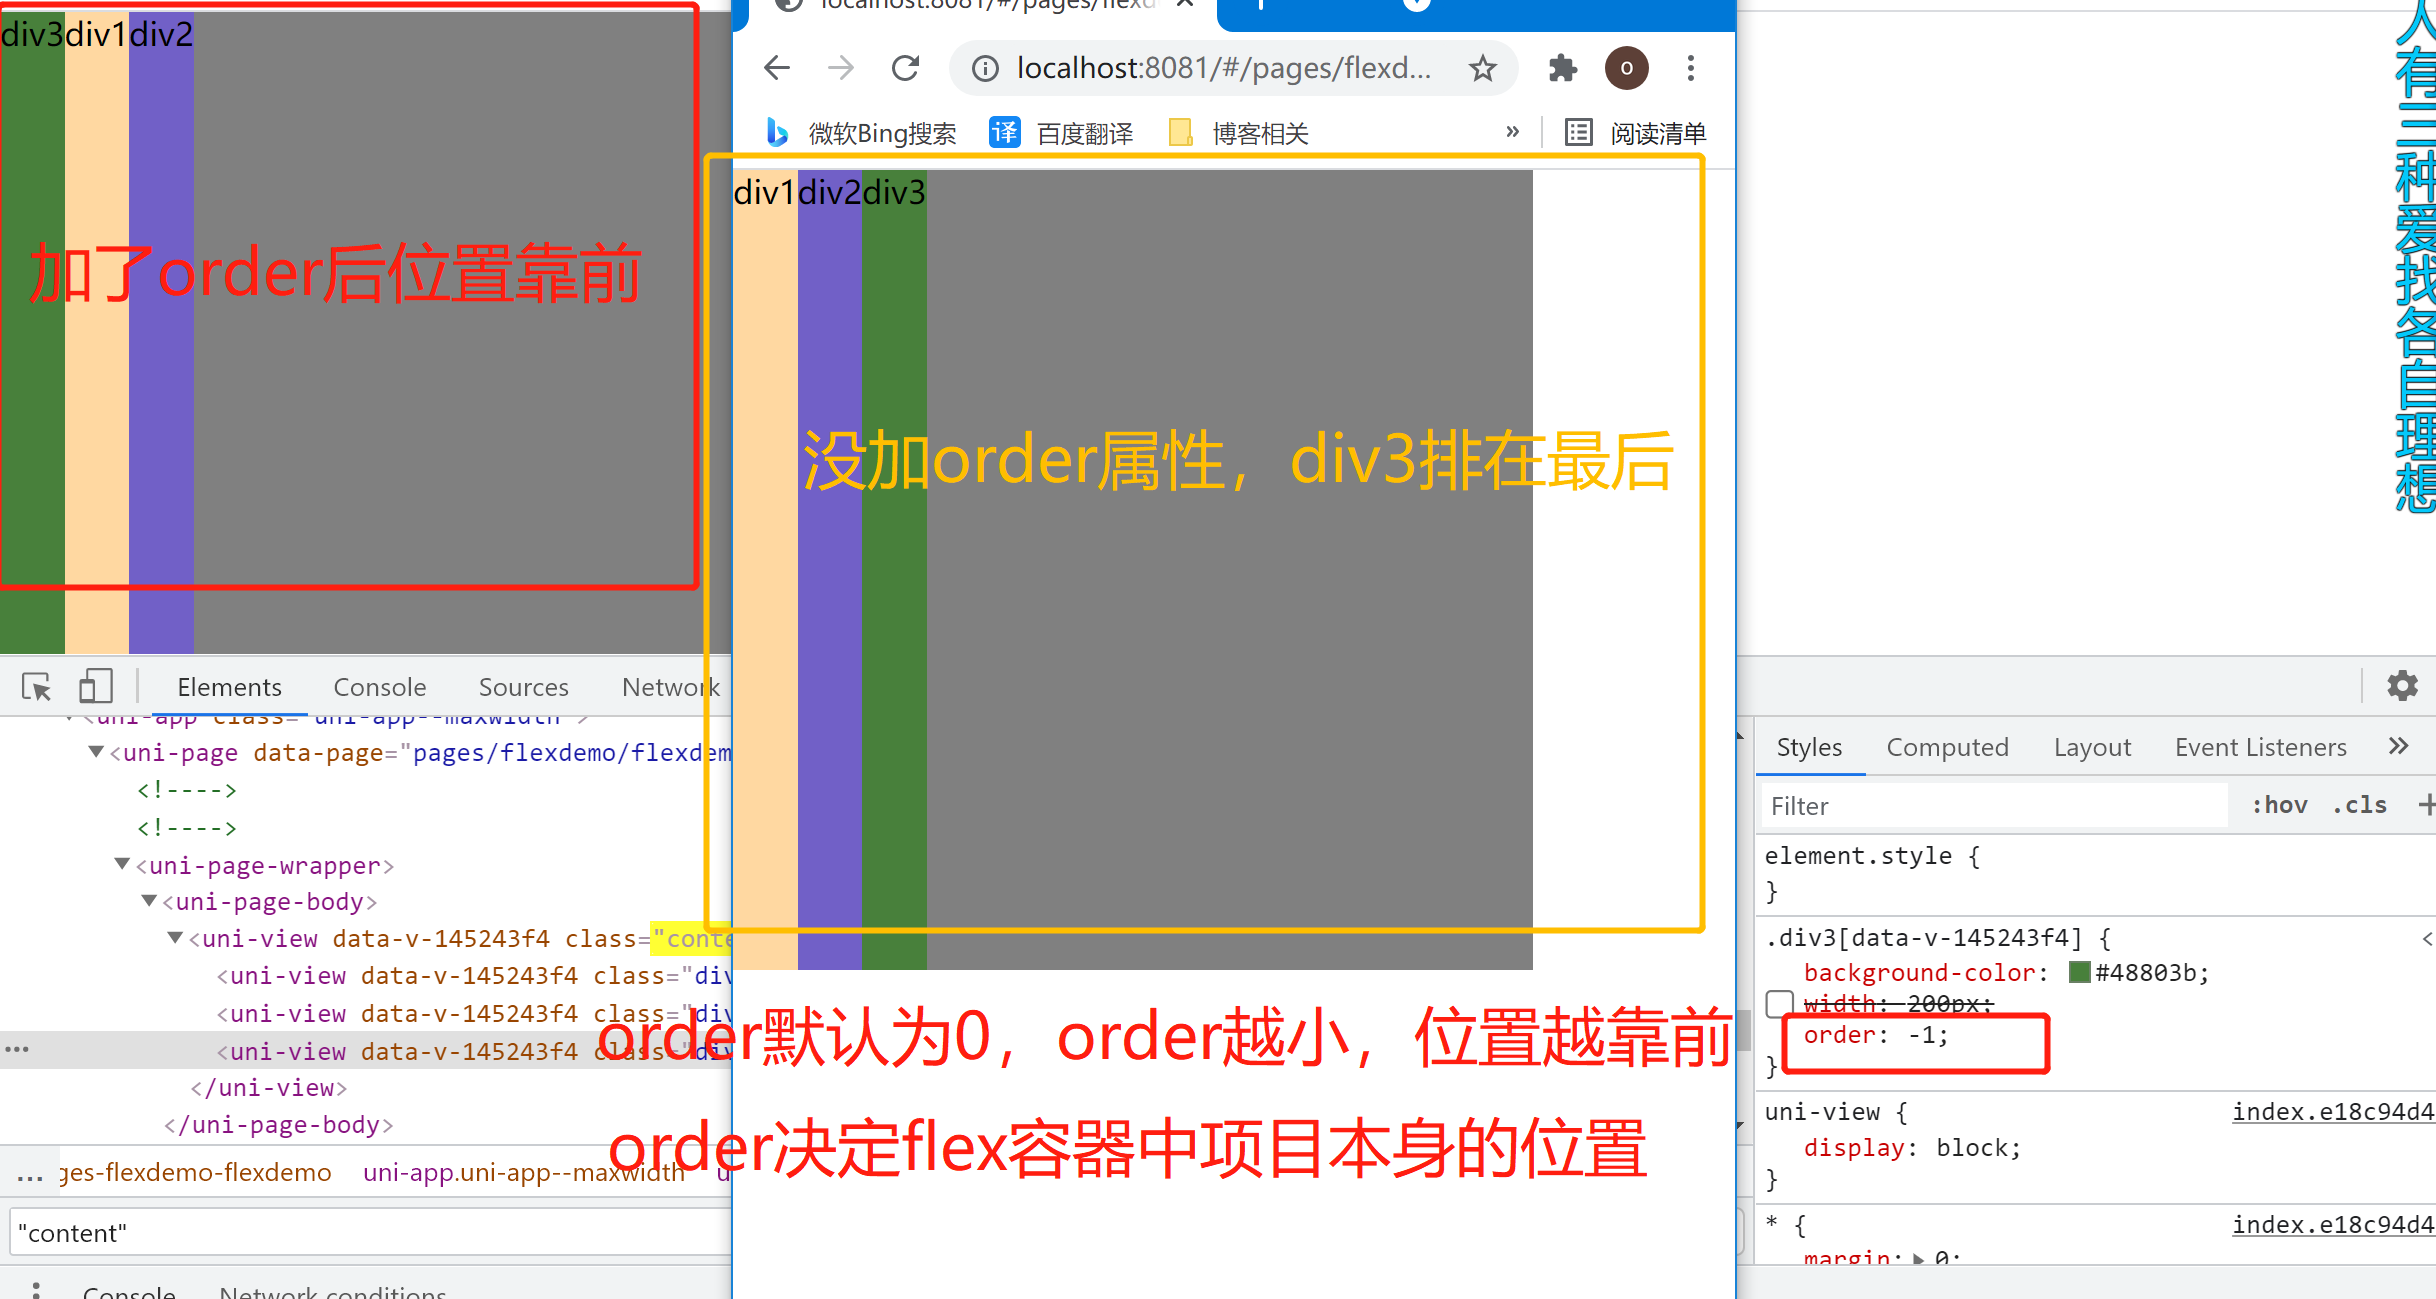Toggle device toolbar icon

tap(95, 687)
